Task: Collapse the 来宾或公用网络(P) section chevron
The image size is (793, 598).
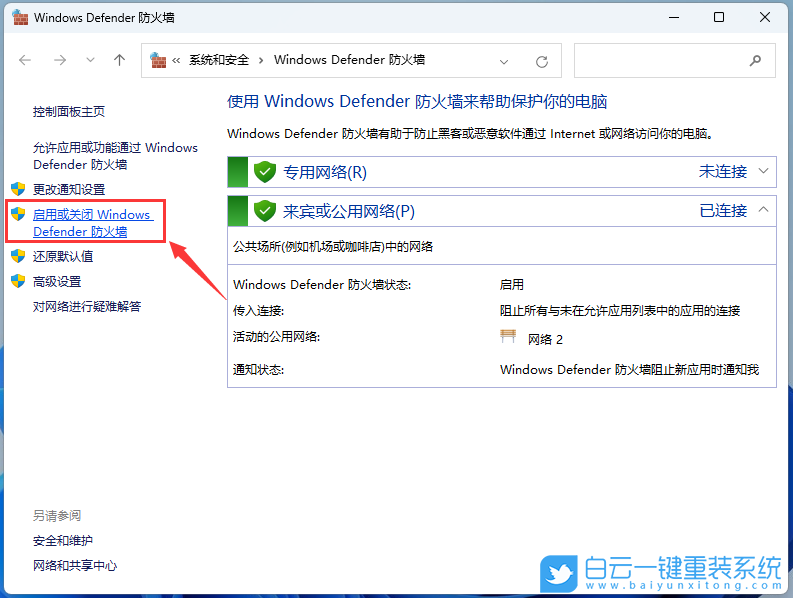Action: (764, 209)
